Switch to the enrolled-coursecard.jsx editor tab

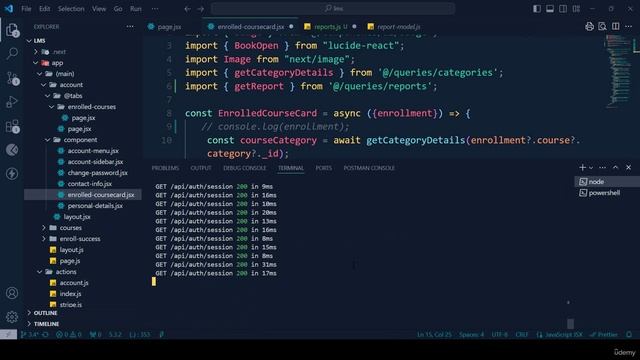[251, 27]
